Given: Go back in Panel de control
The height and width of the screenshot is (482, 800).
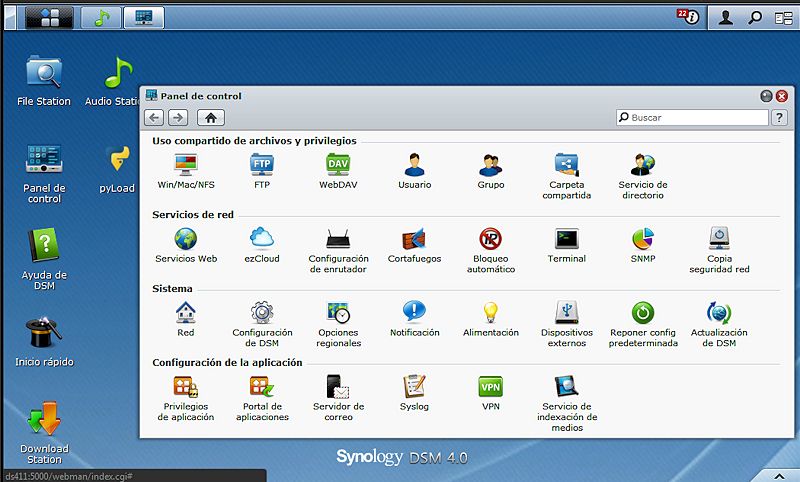Looking at the screenshot, I should 154,118.
